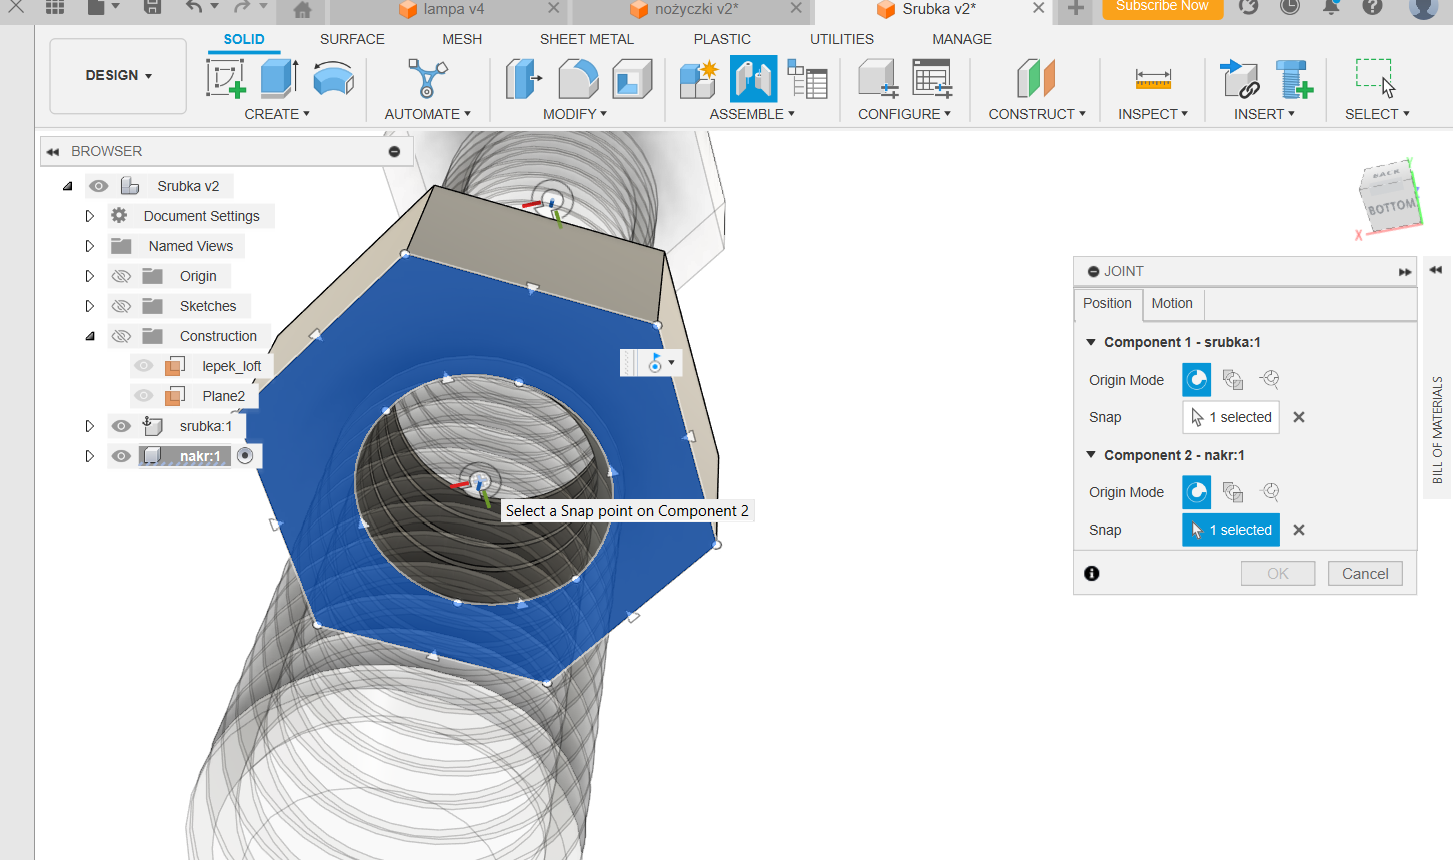Expand the srubka:1 component

pyautogui.click(x=89, y=426)
